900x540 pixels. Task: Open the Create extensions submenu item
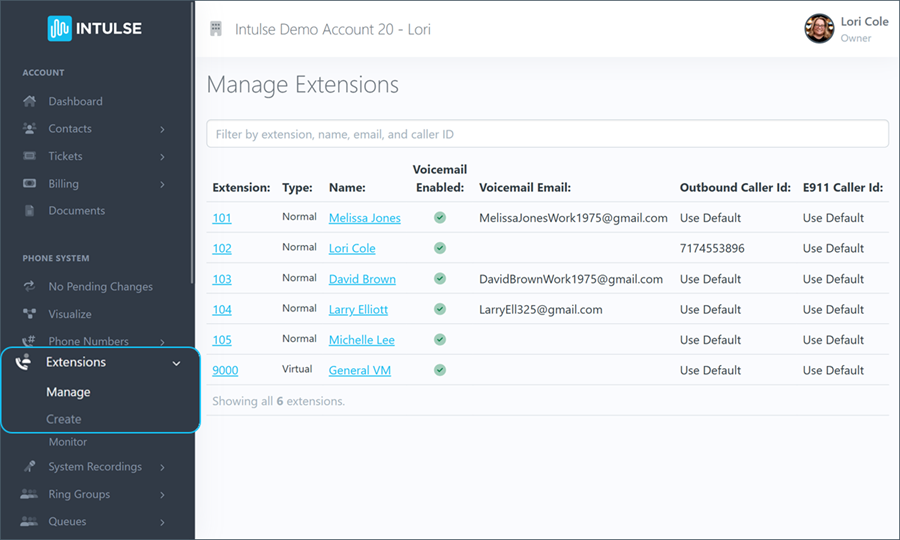point(64,419)
